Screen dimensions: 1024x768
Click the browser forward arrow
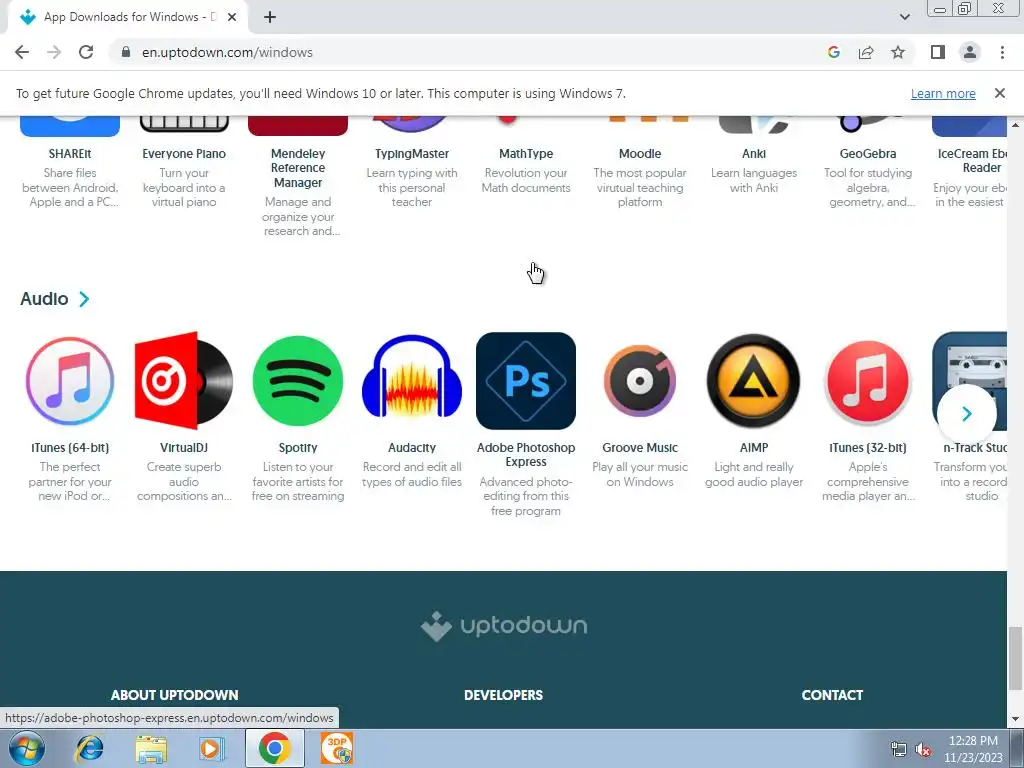coord(54,52)
